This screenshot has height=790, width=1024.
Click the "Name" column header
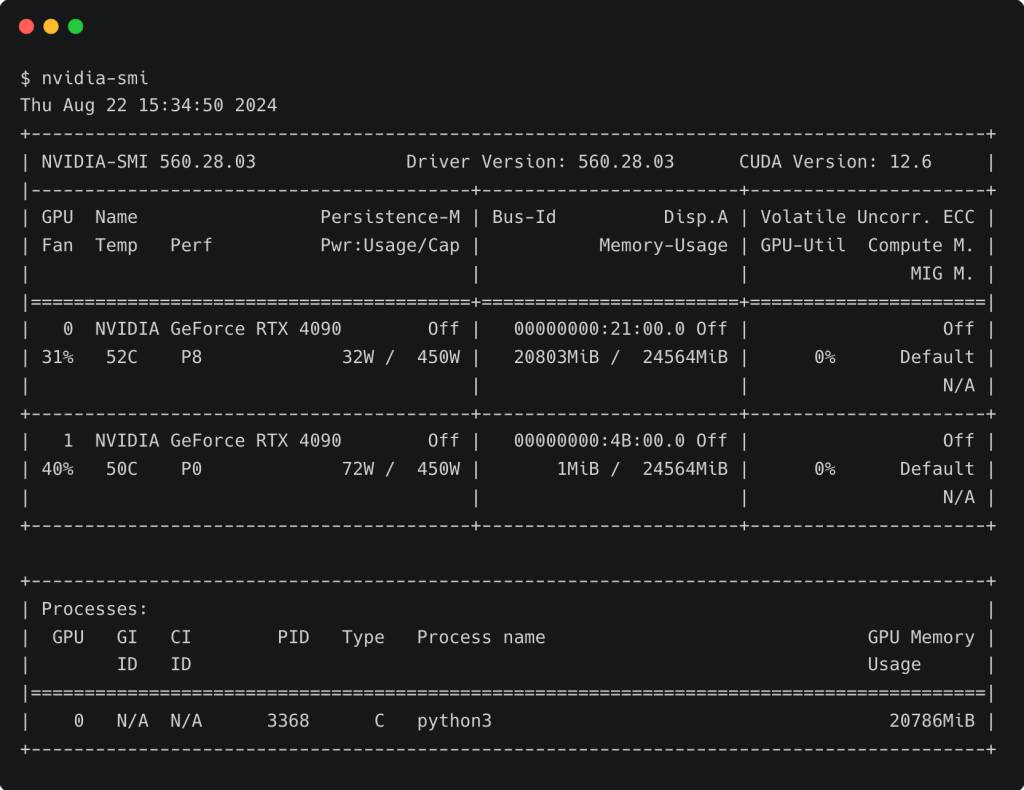click(116, 217)
